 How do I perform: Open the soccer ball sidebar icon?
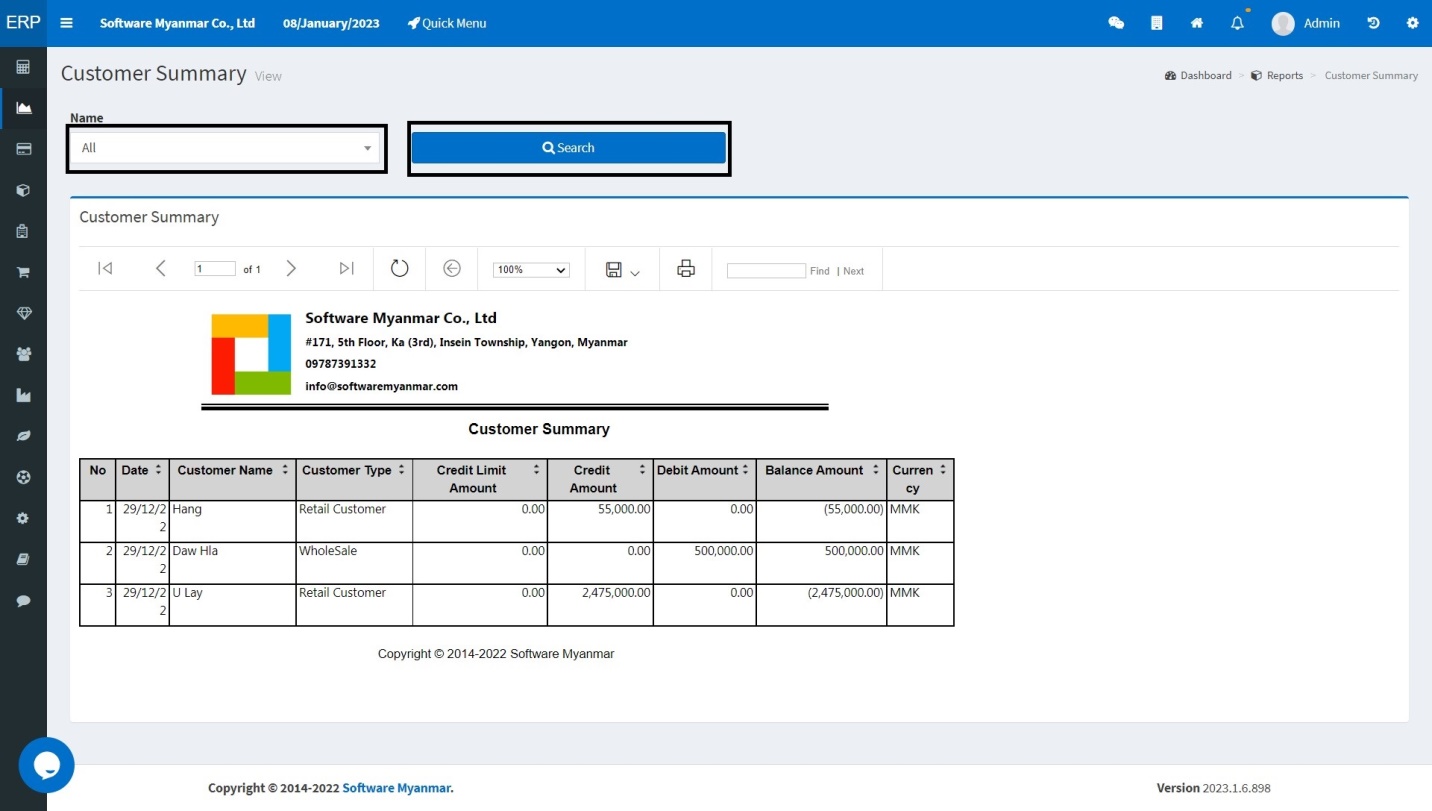coord(23,477)
